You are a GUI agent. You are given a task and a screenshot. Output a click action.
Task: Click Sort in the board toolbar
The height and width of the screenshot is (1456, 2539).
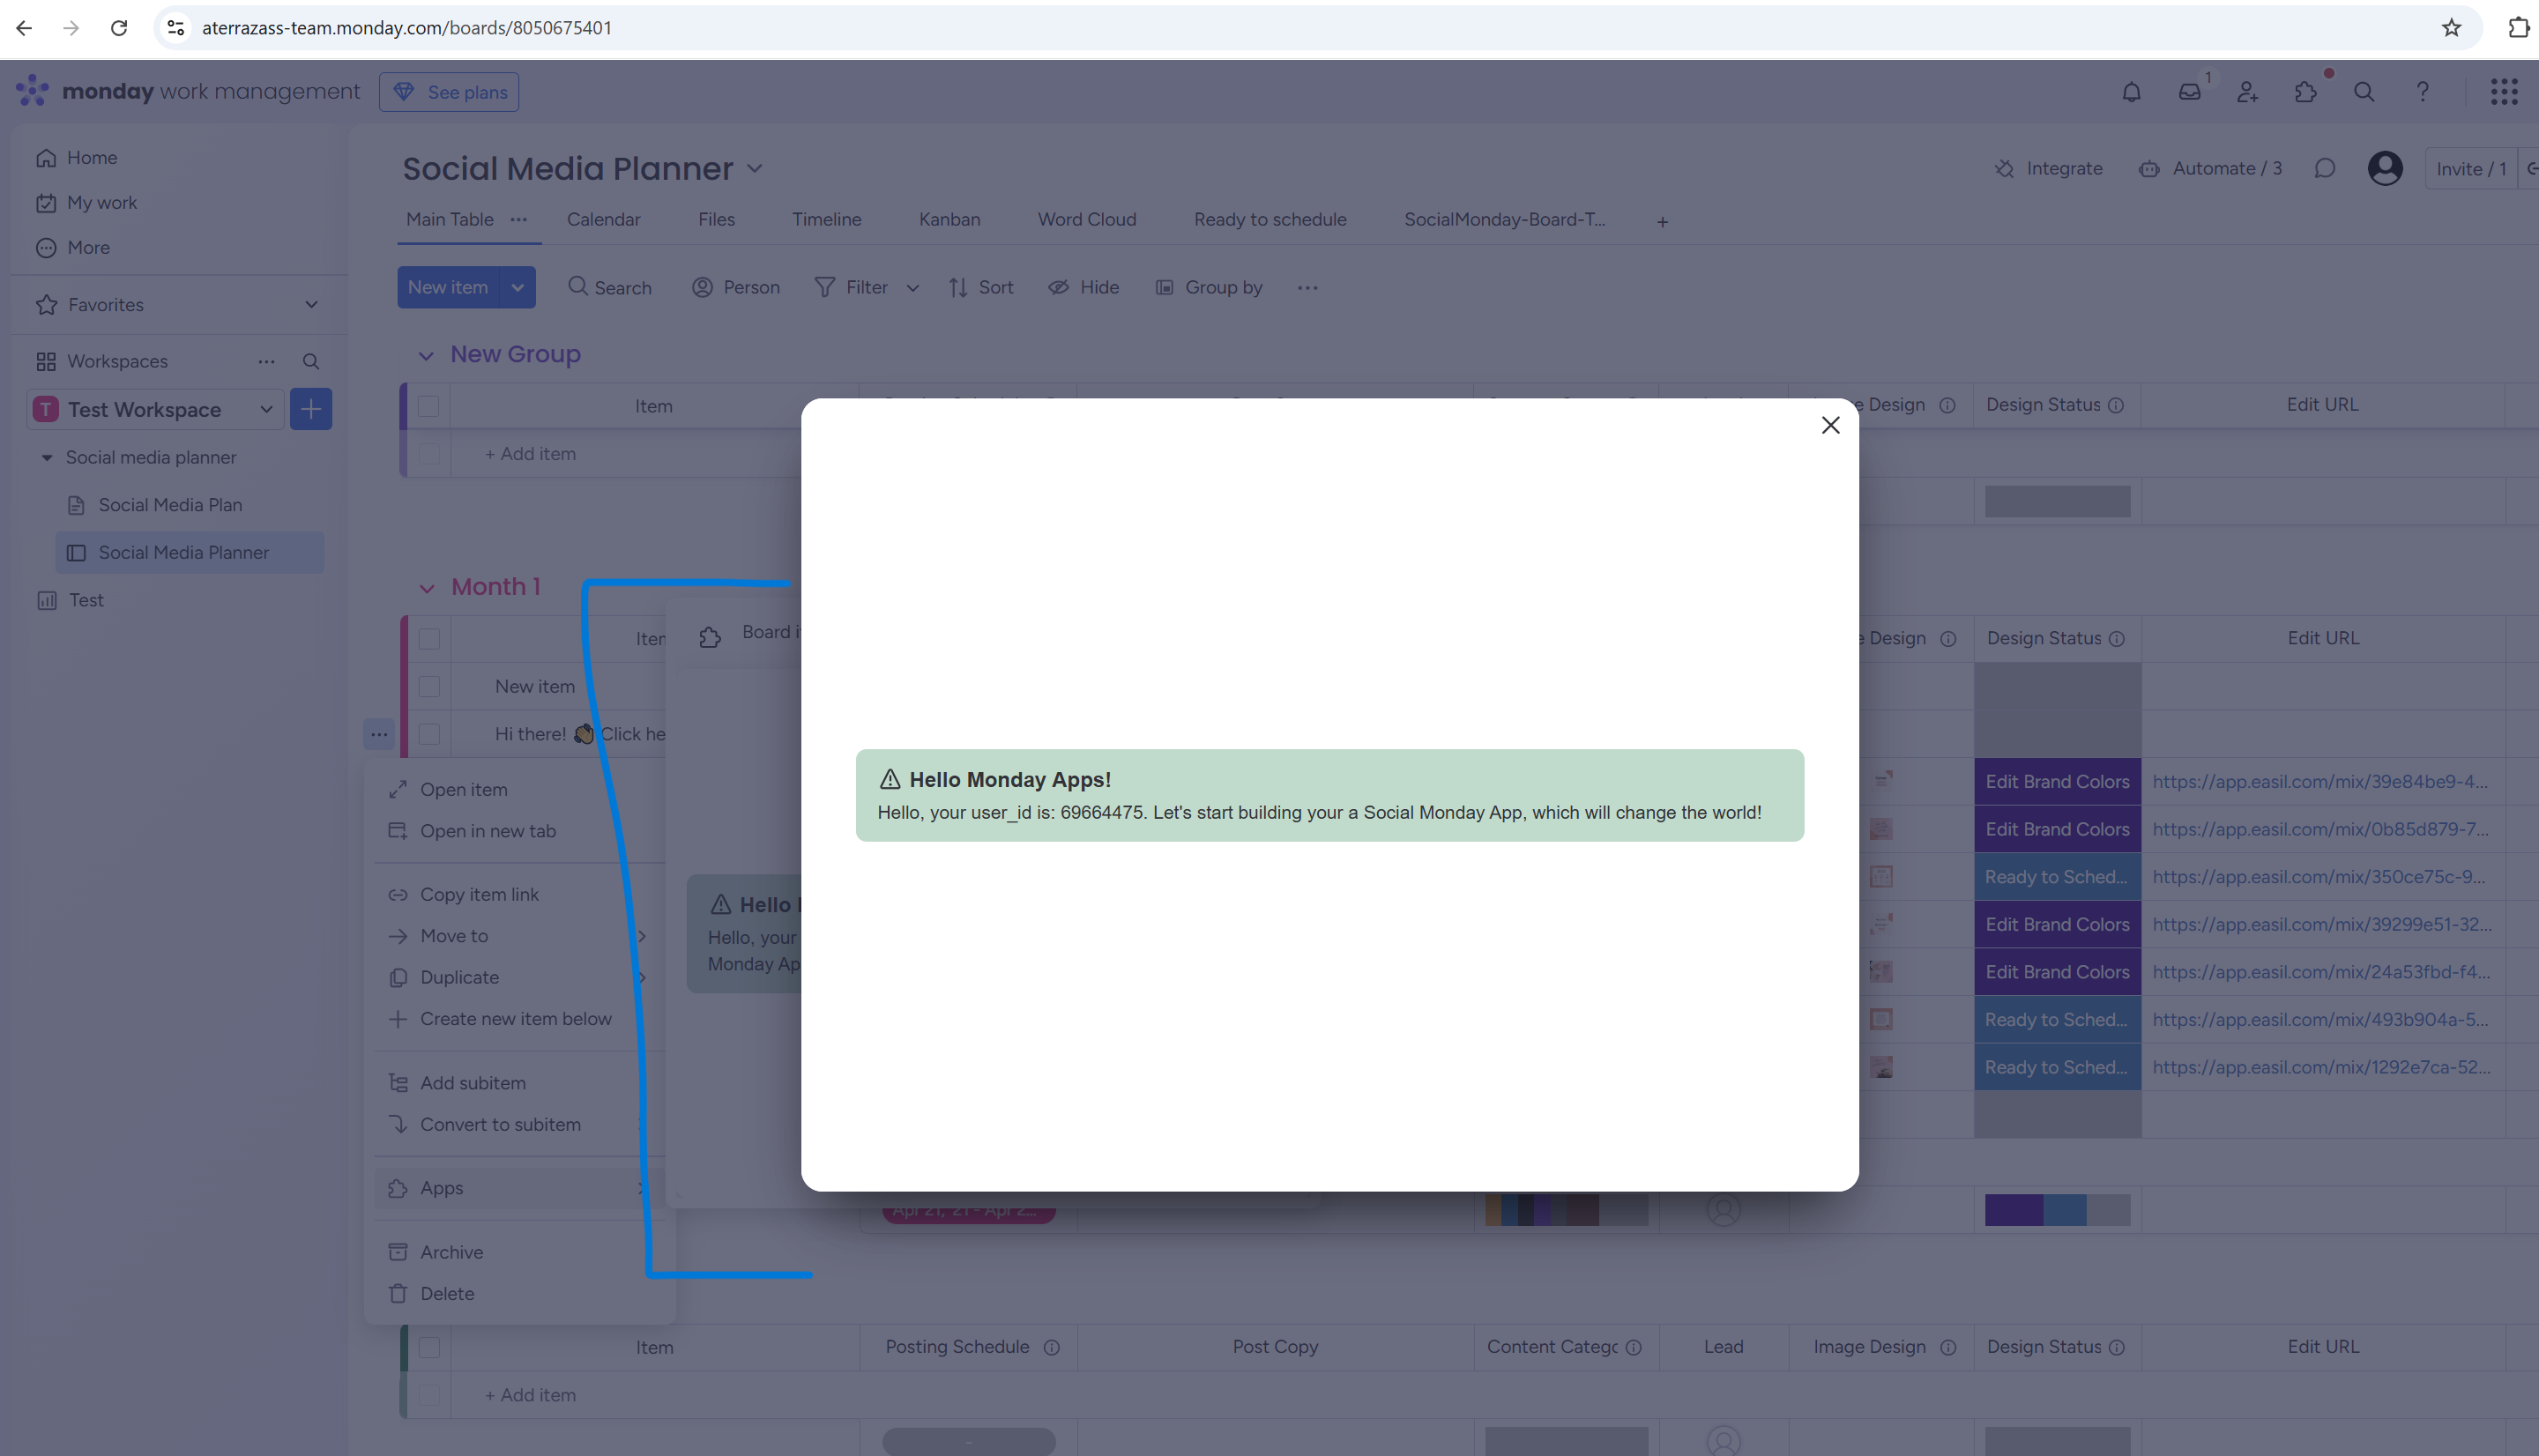click(x=980, y=287)
